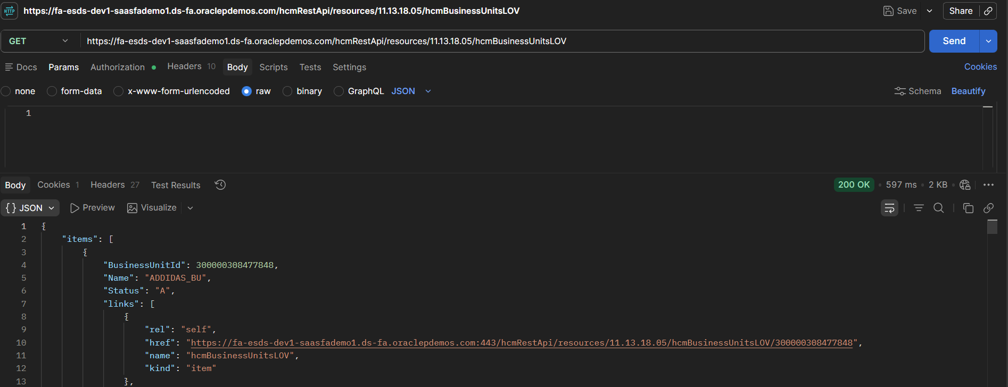The width and height of the screenshot is (1008, 387).
Task: Toggle word wrap in the response
Action: 890,208
